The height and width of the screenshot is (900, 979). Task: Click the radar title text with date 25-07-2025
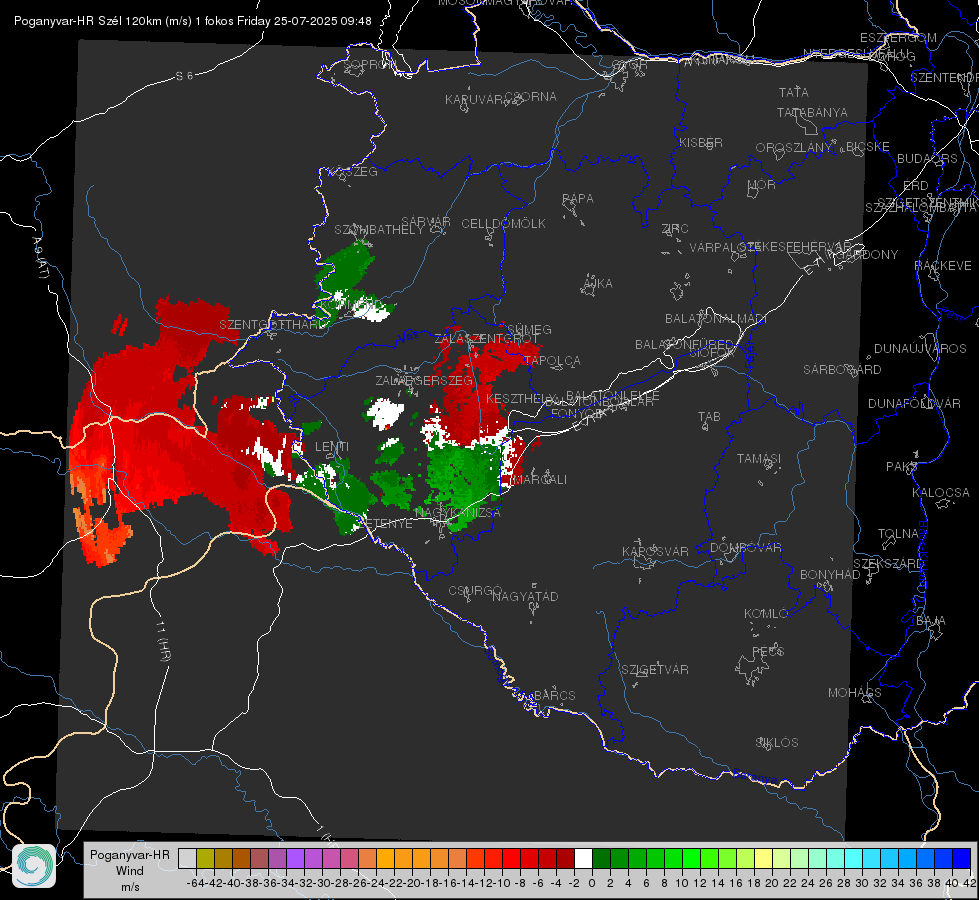pyautogui.click(x=192, y=21)
